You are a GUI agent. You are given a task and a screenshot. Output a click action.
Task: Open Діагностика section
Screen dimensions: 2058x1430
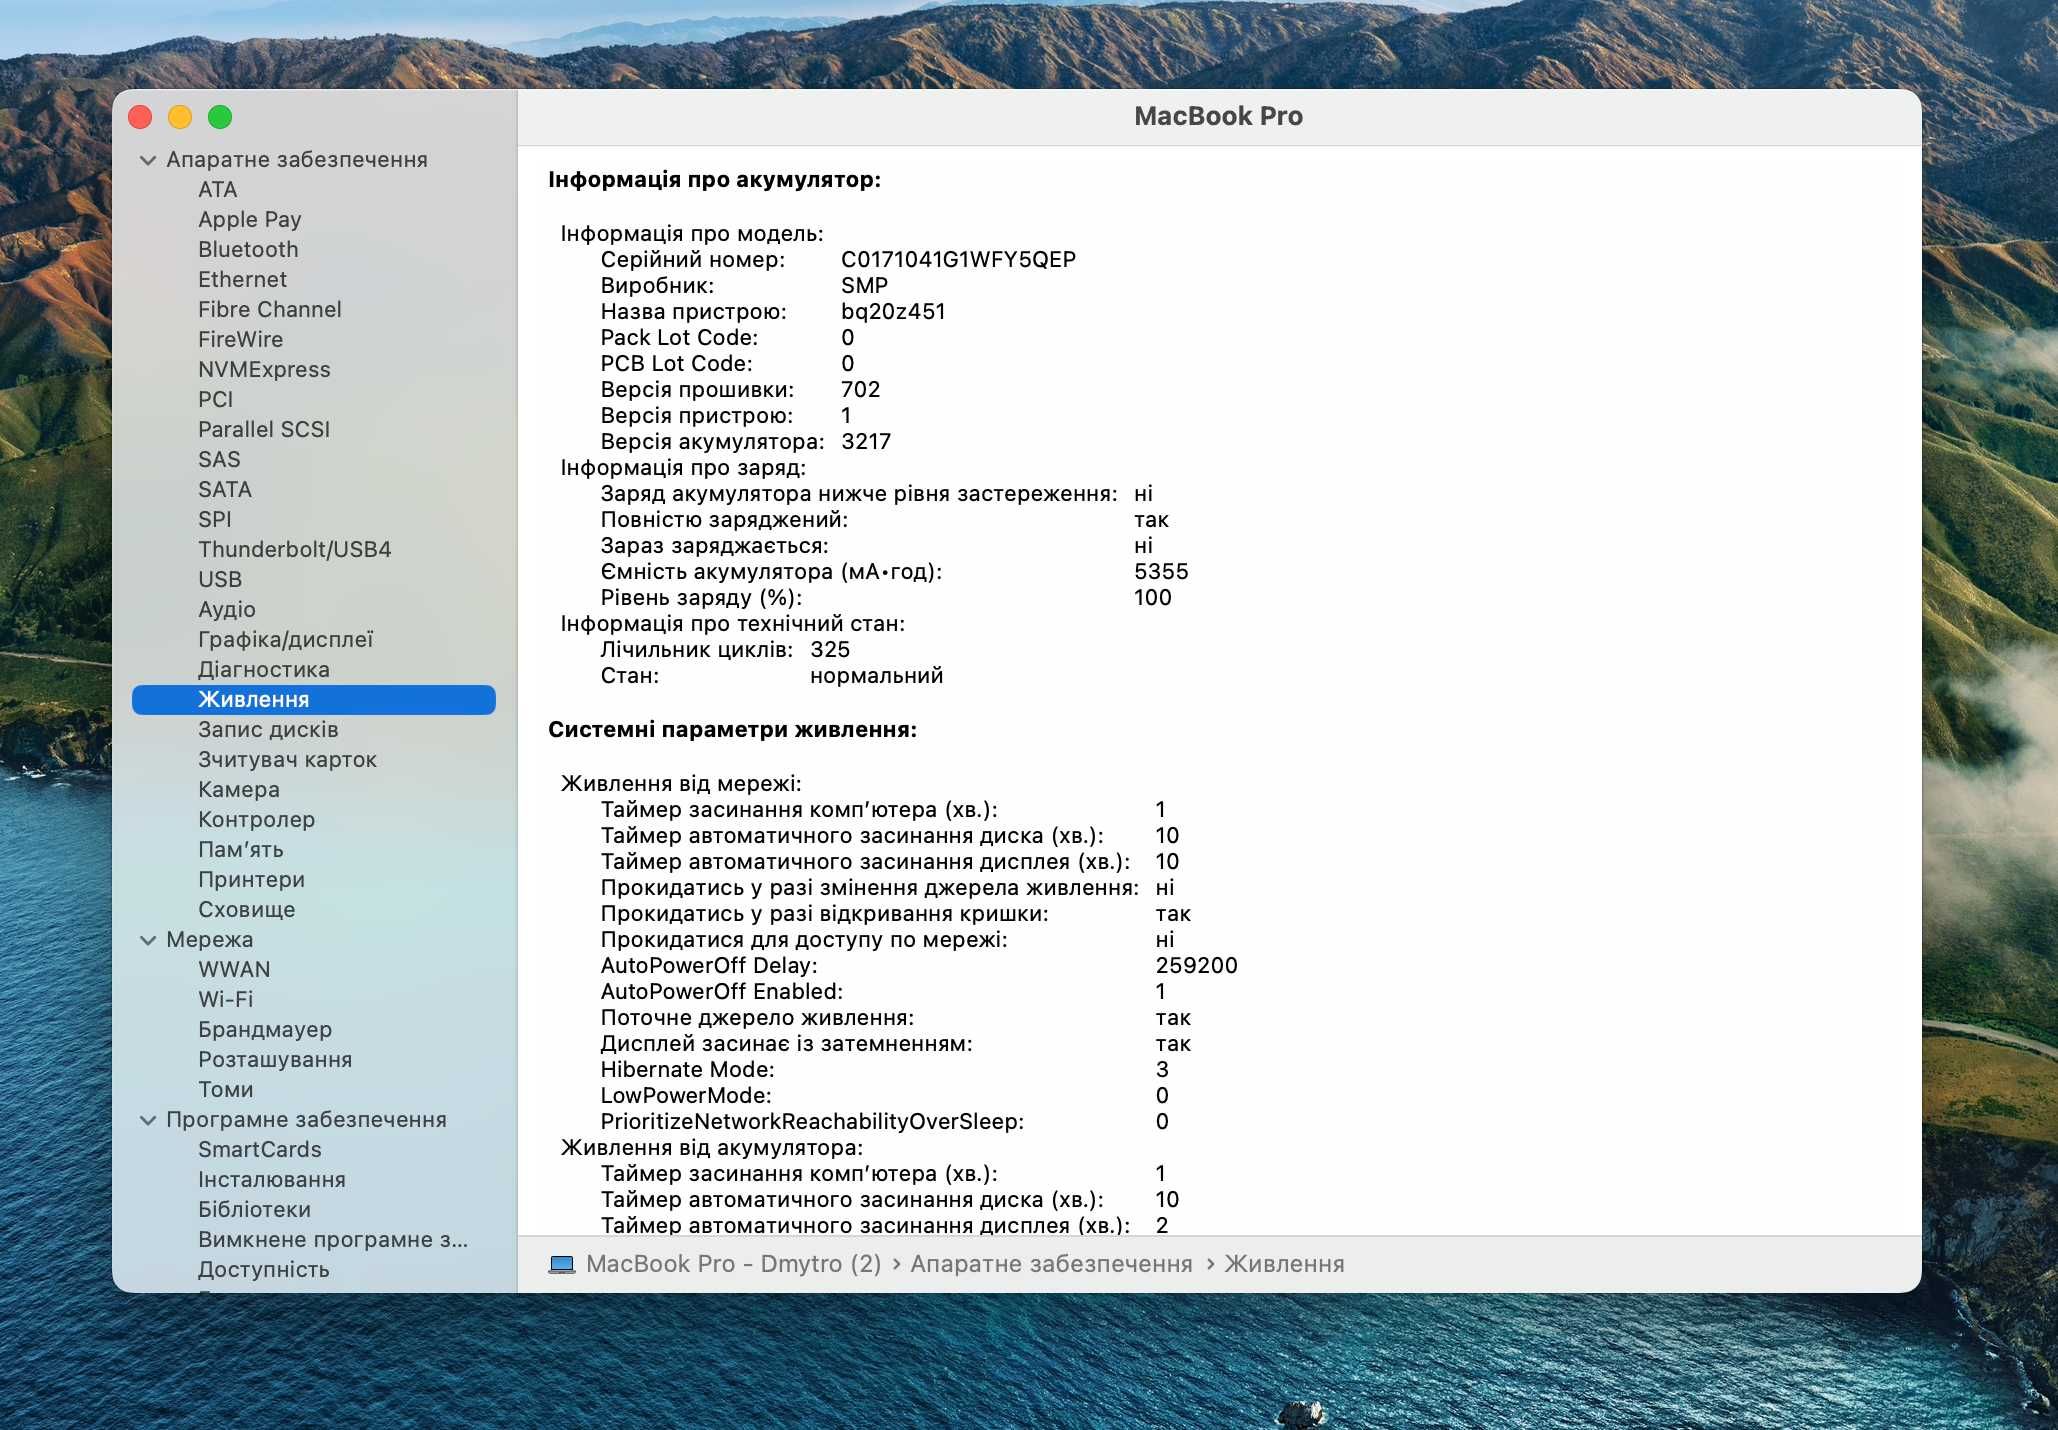click(264, 670)
